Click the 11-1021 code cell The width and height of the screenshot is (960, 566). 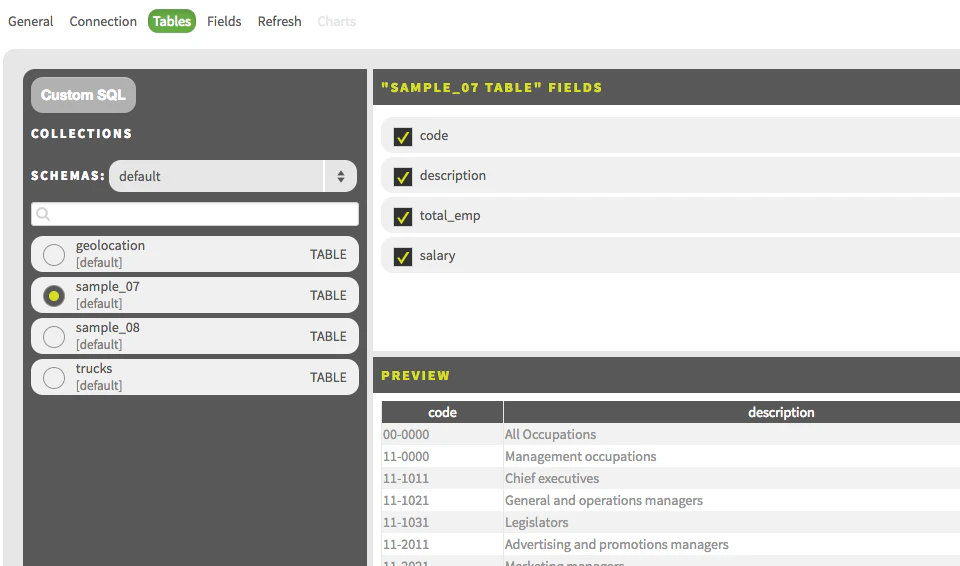click(x=442, y=500)
